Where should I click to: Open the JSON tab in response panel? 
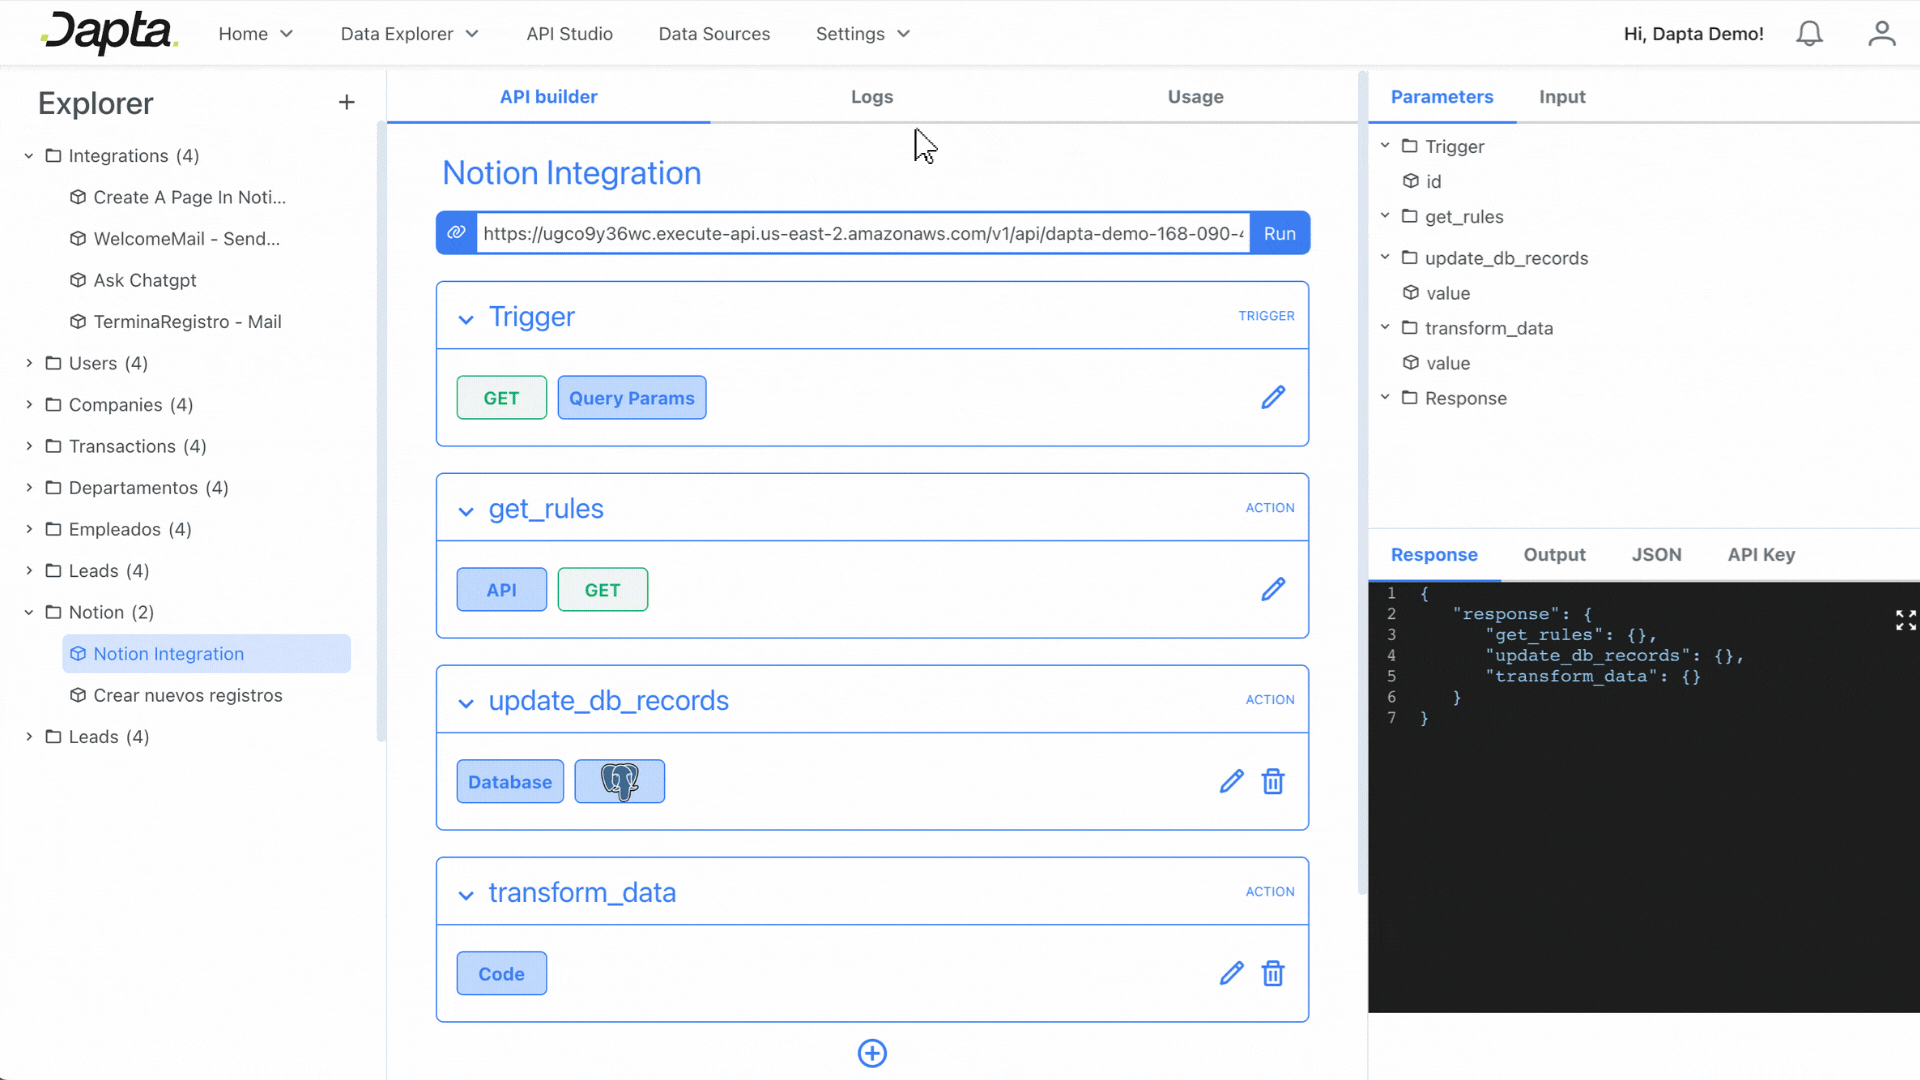(1656, 555)
